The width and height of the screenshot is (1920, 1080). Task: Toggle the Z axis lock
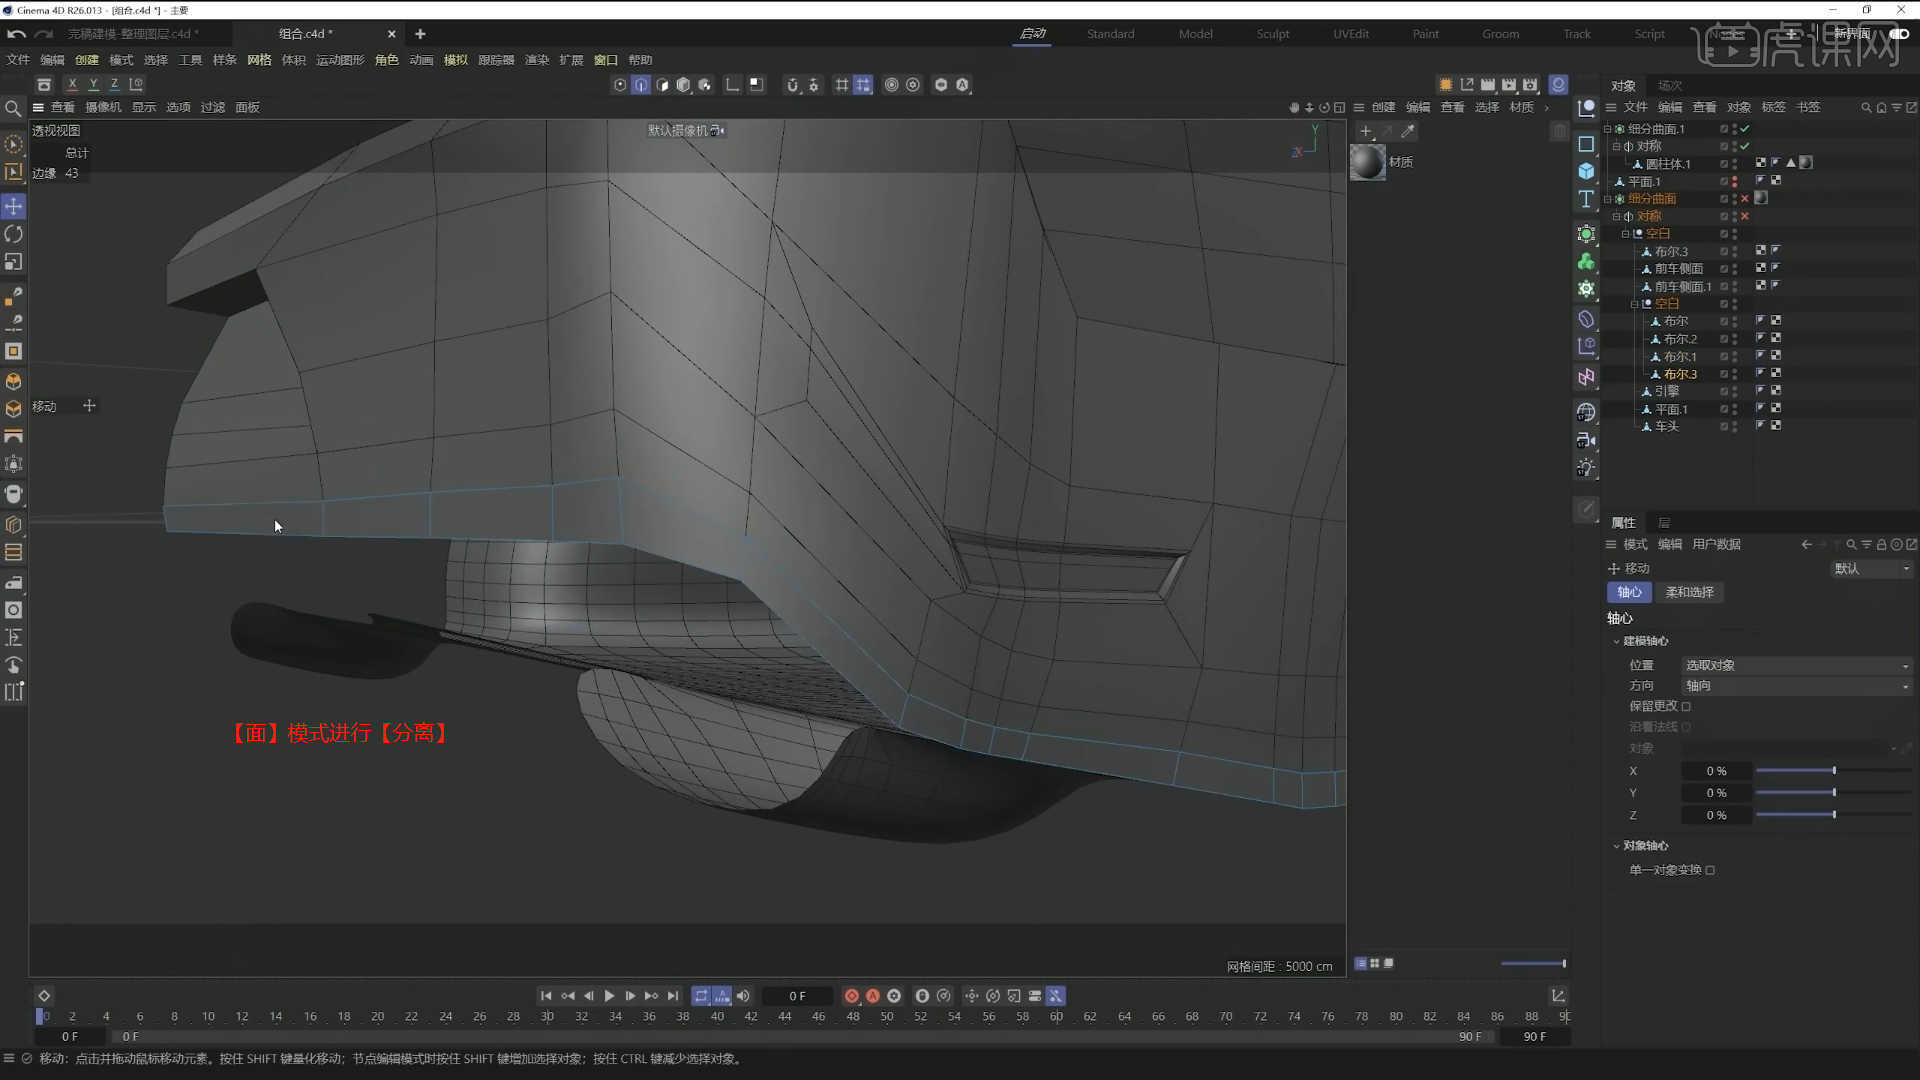click(114, 85)
